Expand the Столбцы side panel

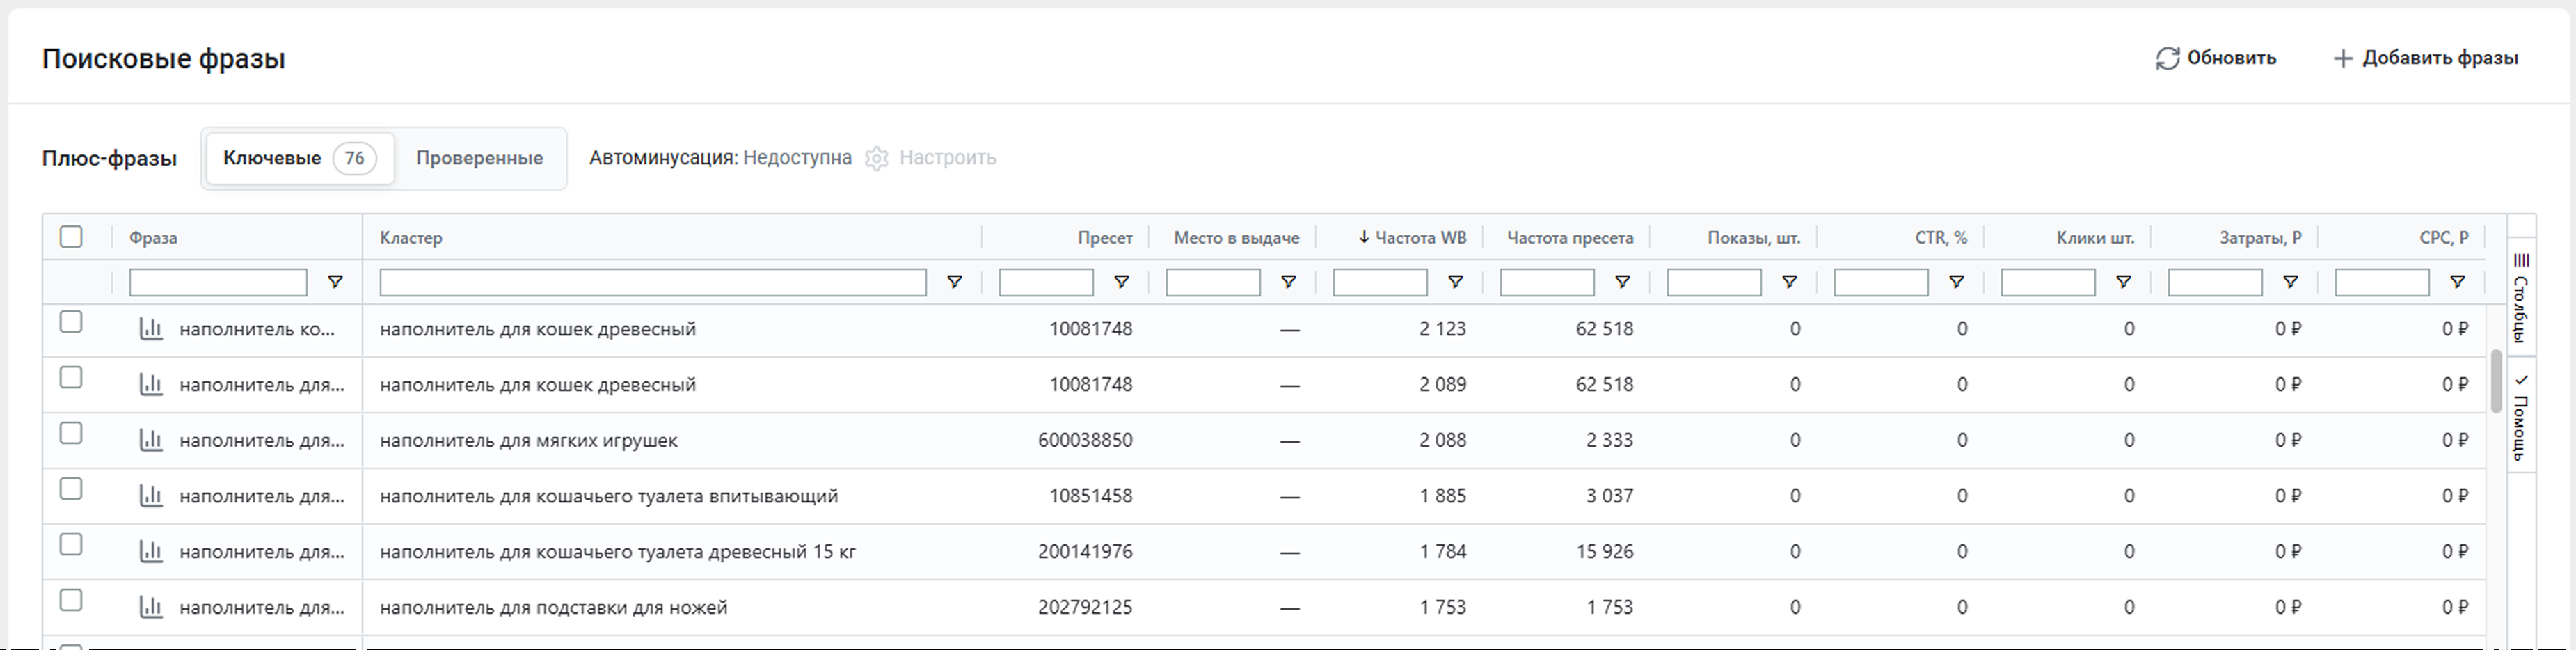pos(2520,298)
